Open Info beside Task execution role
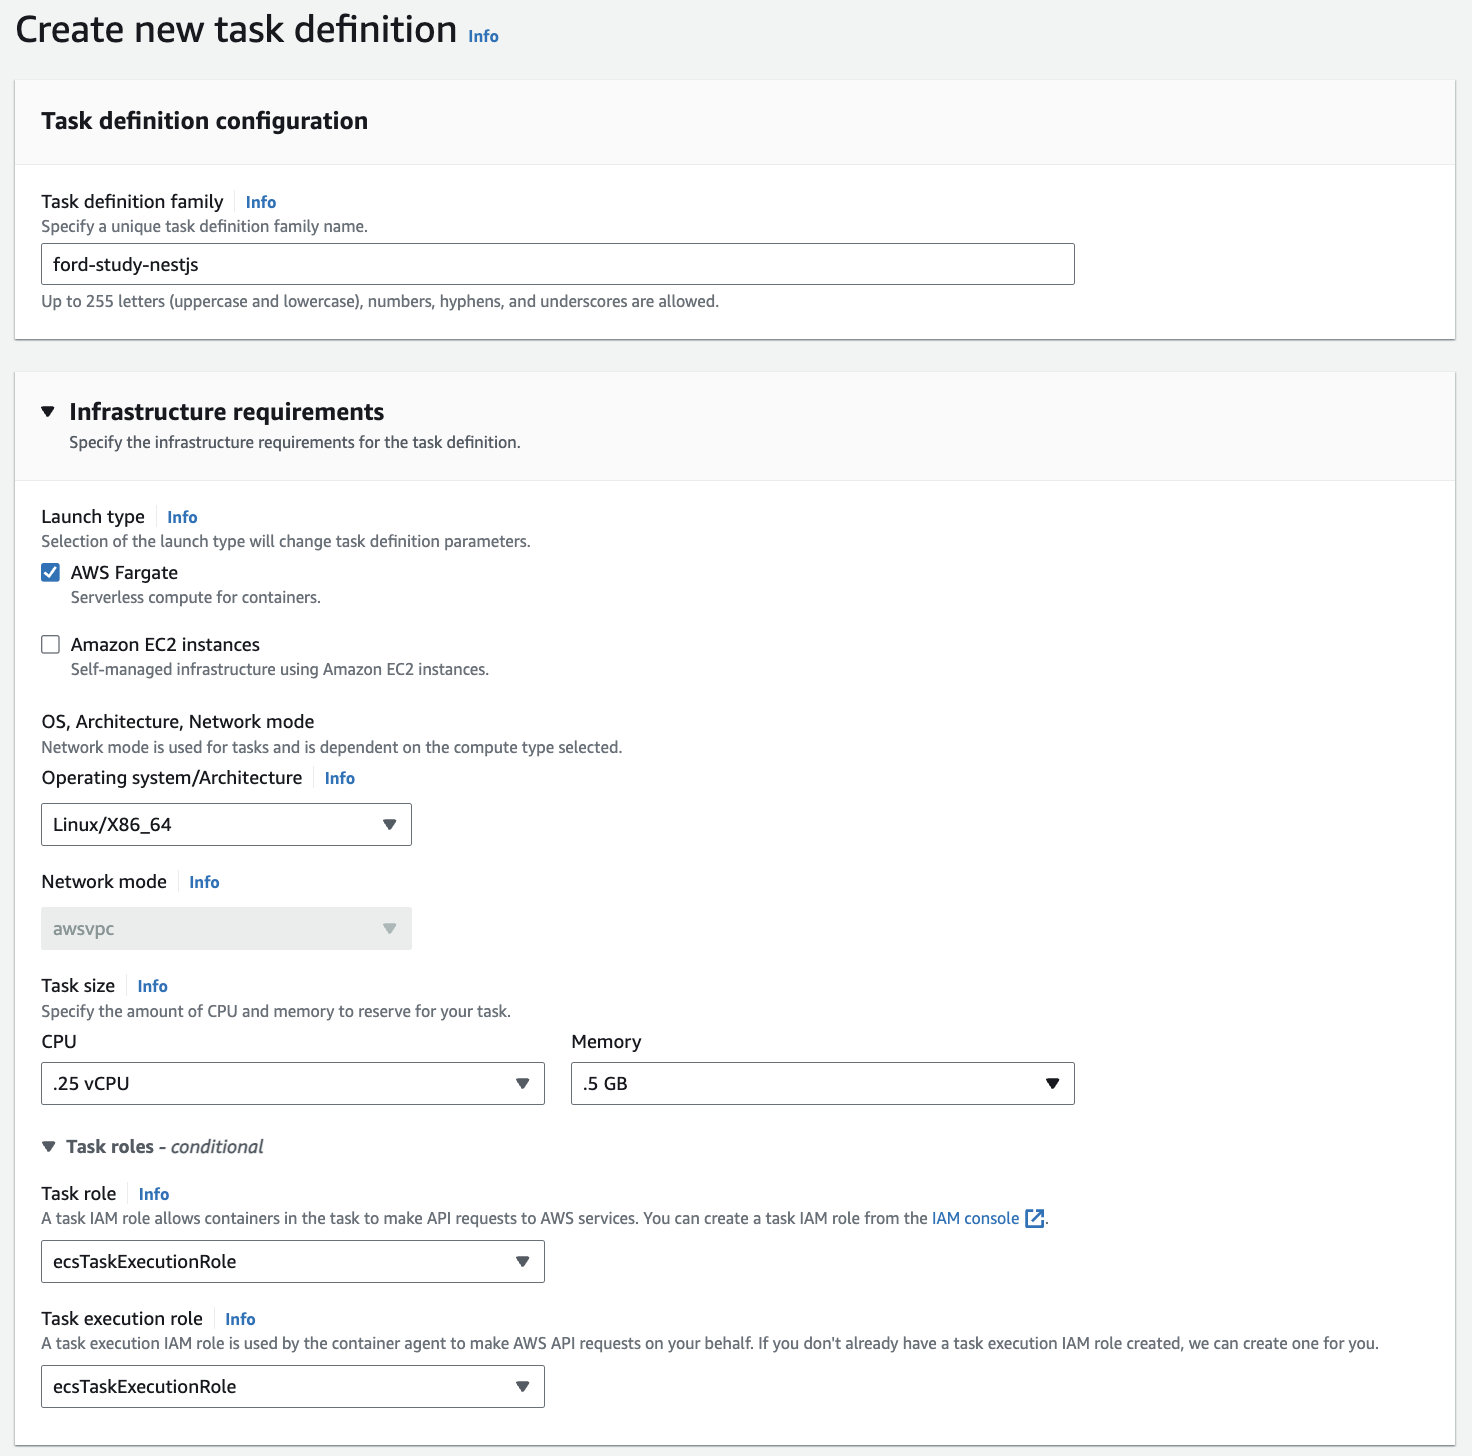The image size is (1472, 1456). point(240,1319)
